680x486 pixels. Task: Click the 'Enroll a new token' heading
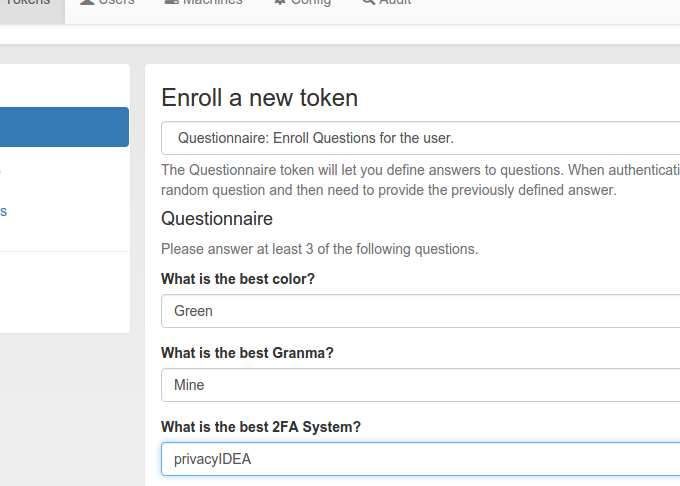point(259,98)
